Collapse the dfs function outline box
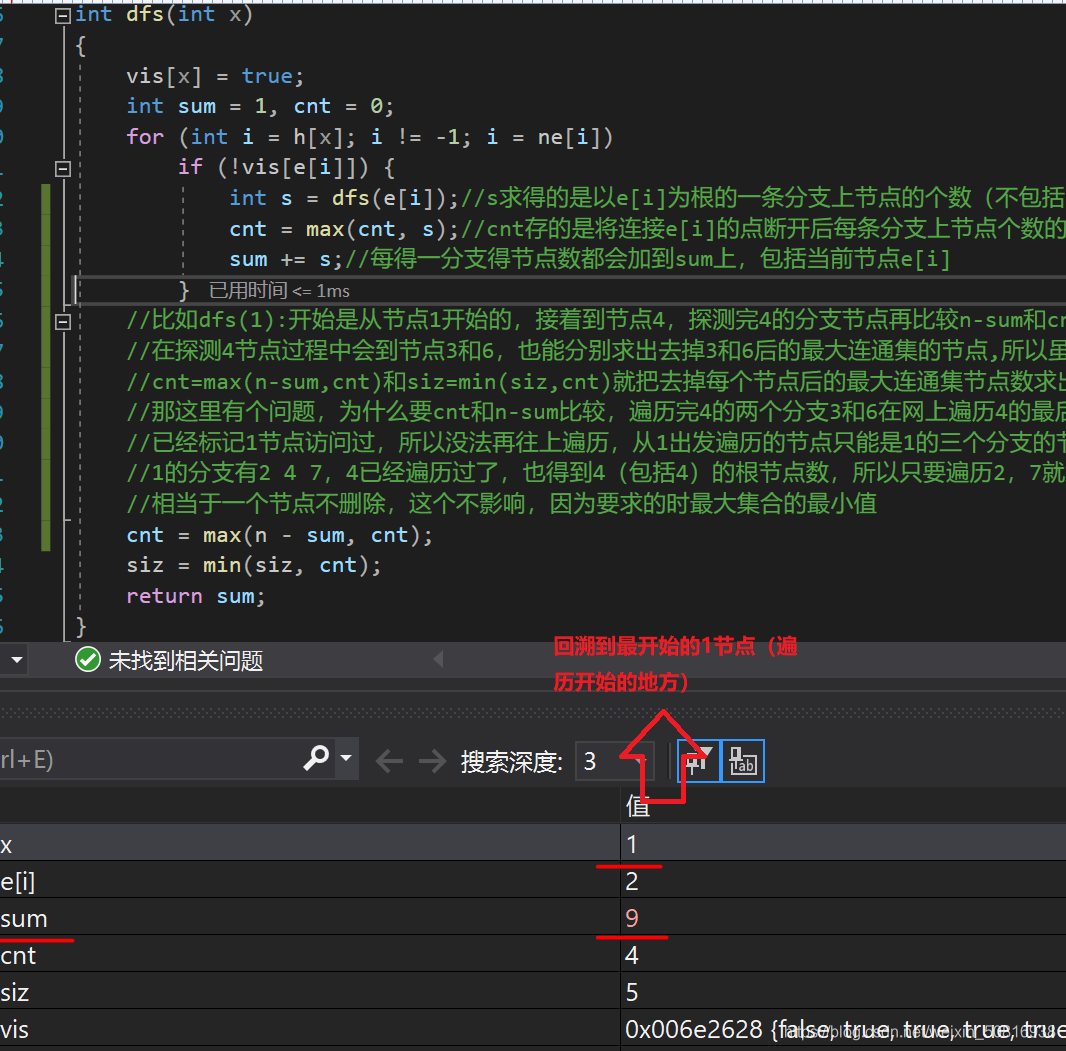The height and width of the screenshot is (1051, 1066). (63, 16)
